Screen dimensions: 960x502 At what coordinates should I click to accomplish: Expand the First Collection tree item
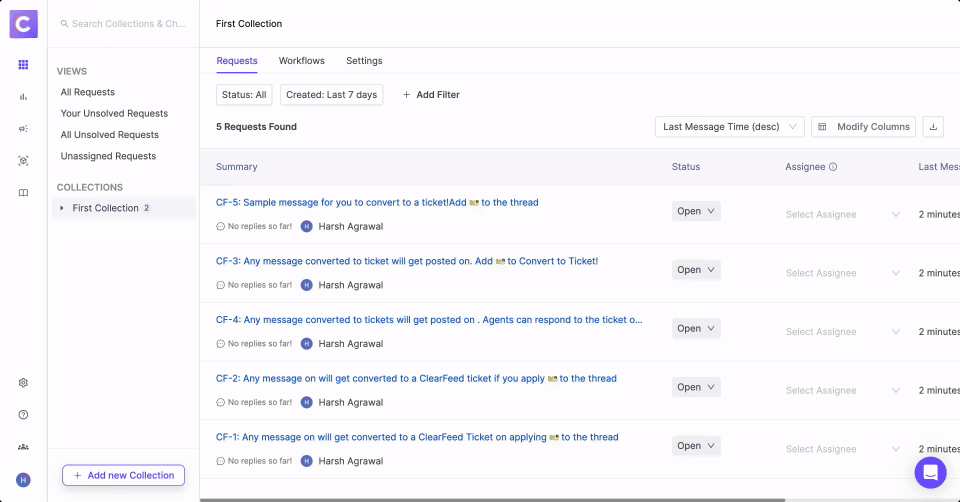(x=62, y=208)
